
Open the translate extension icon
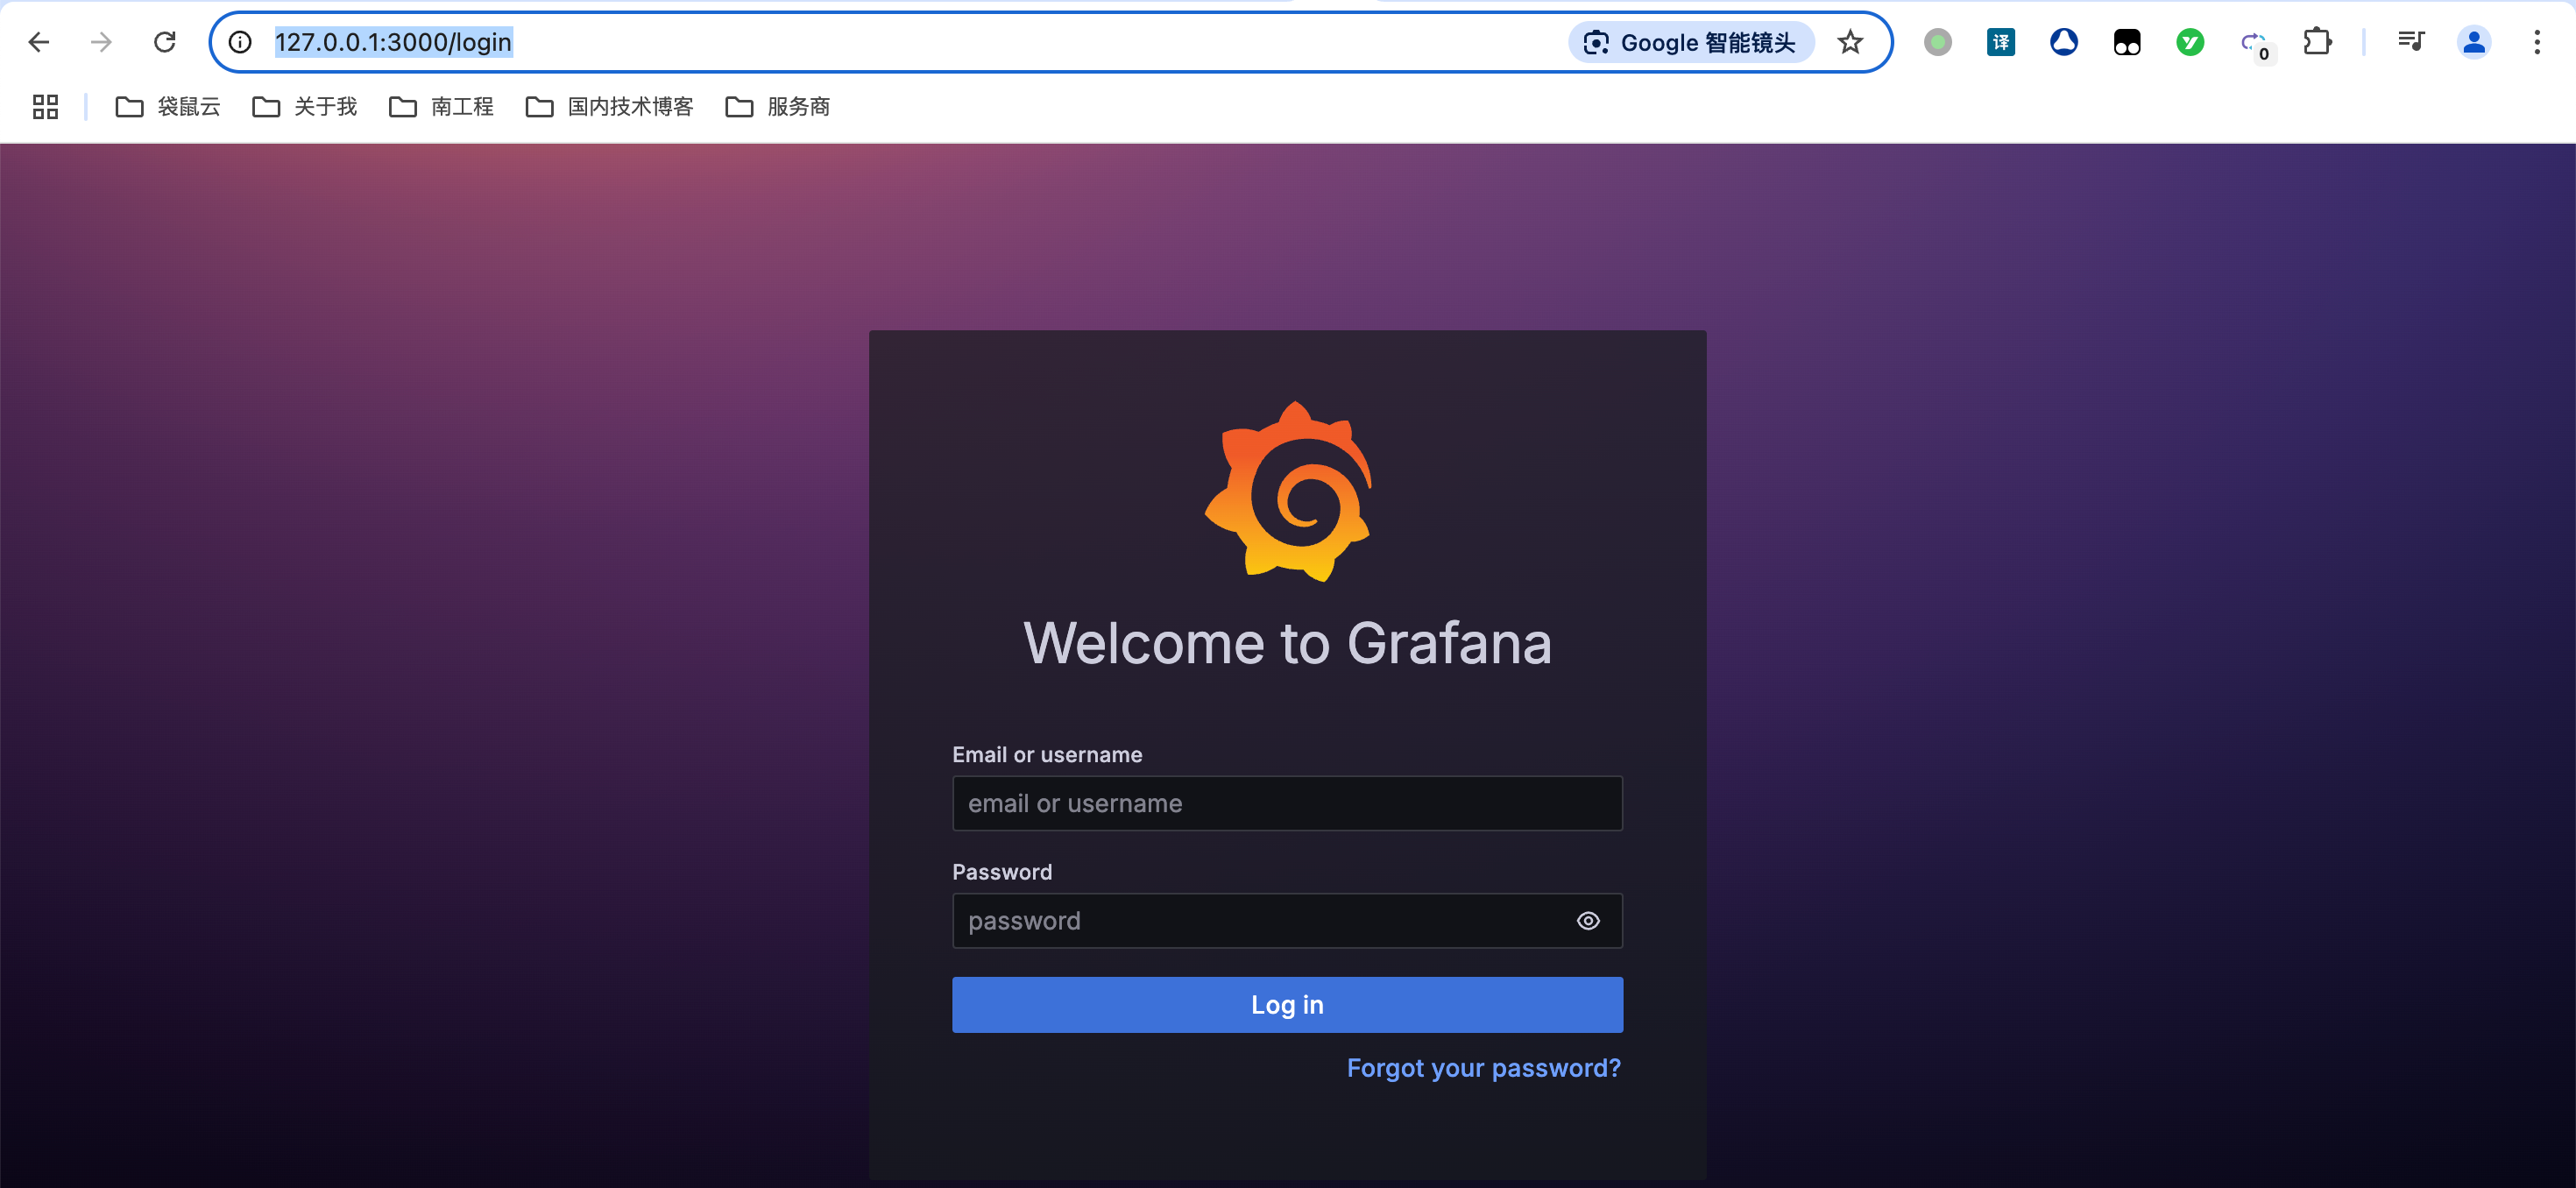(x=2001, y=42)
